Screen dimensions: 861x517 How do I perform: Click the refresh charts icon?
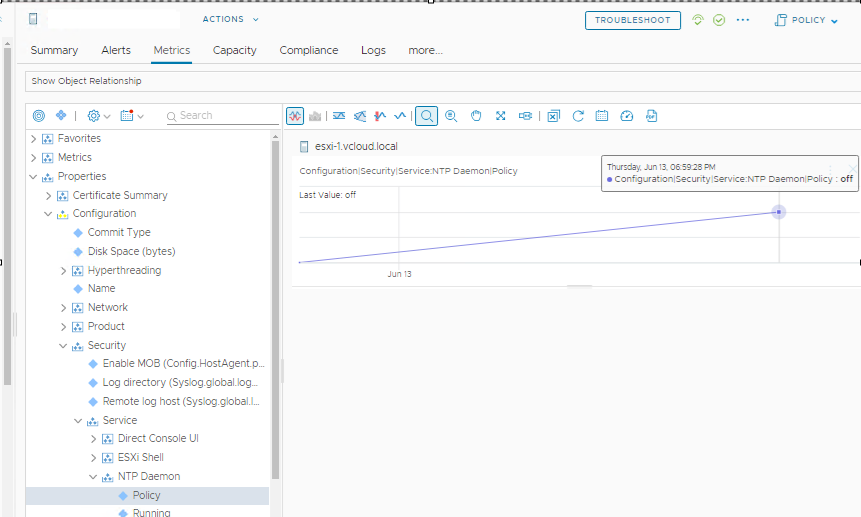click(578, 116)
